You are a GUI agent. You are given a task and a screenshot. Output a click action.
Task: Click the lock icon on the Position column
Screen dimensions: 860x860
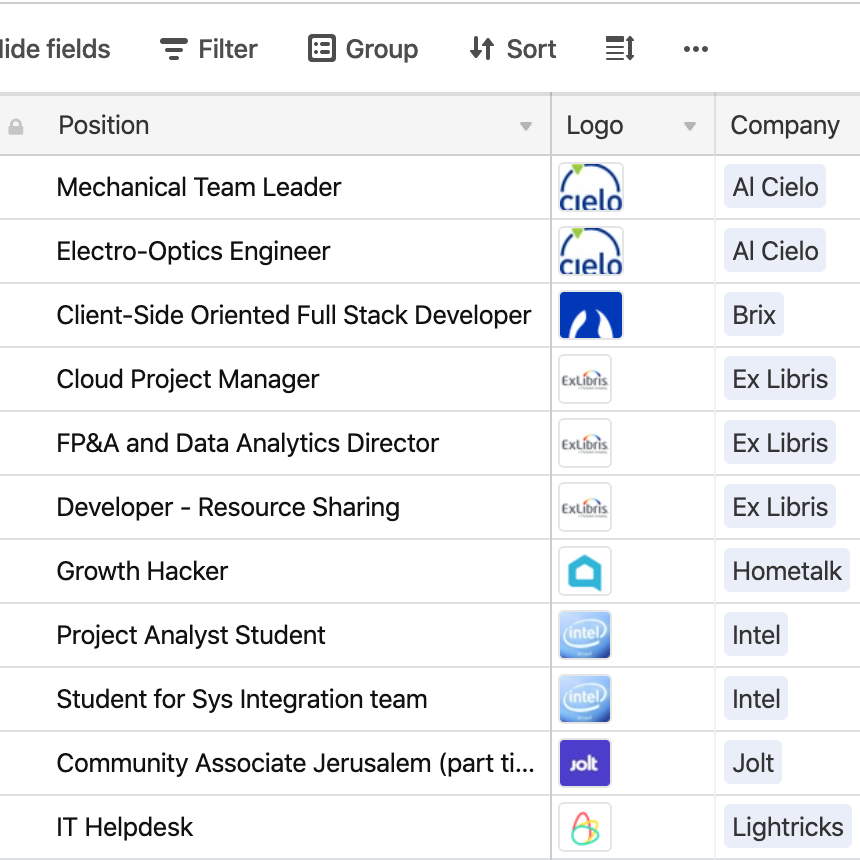pyautogui.click(x=16, y=124)
